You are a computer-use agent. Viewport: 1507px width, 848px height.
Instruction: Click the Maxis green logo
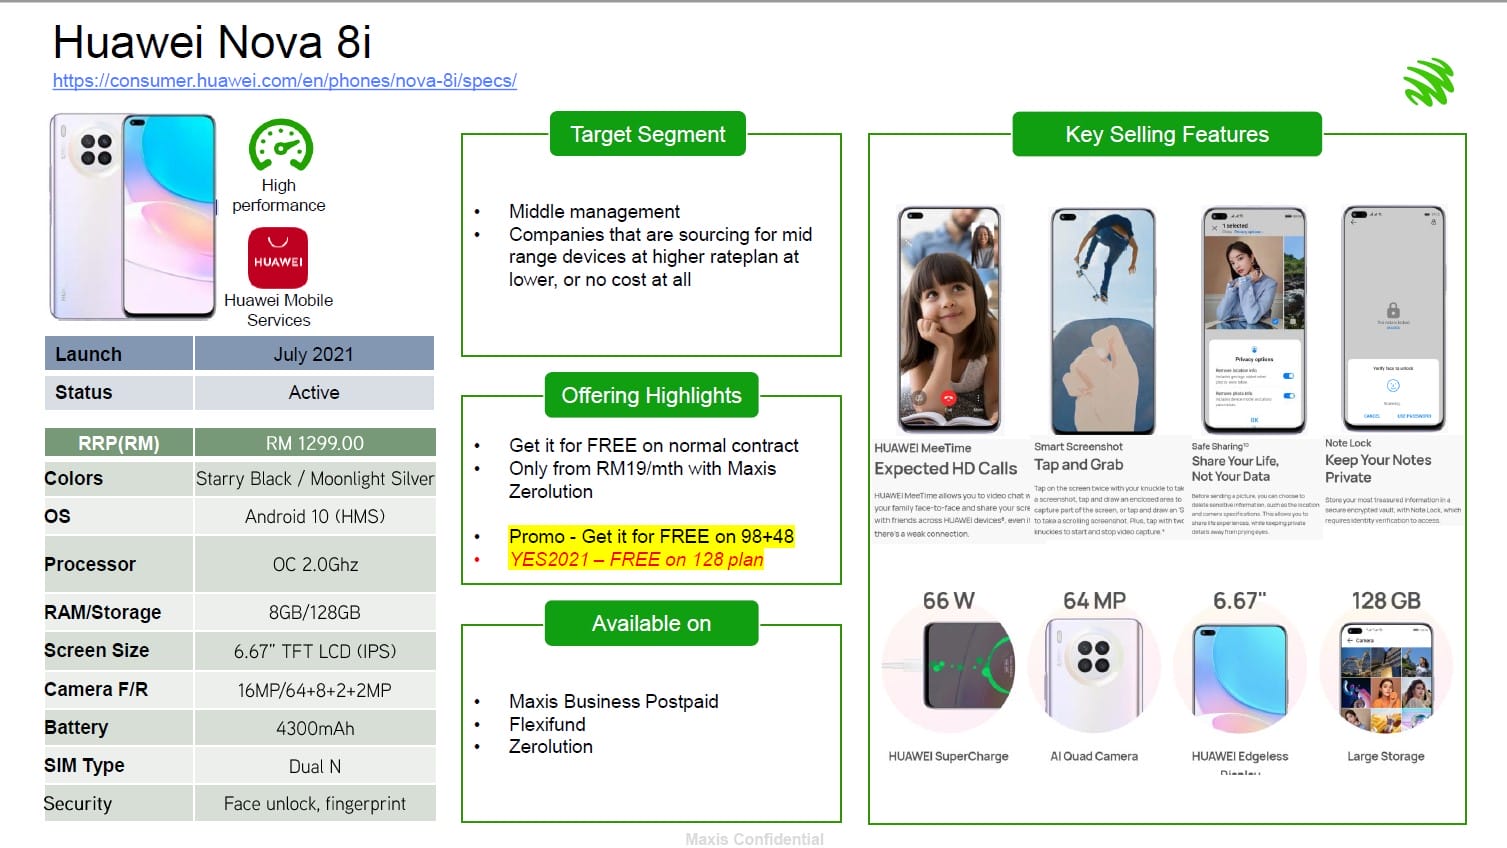(1429, 82)
